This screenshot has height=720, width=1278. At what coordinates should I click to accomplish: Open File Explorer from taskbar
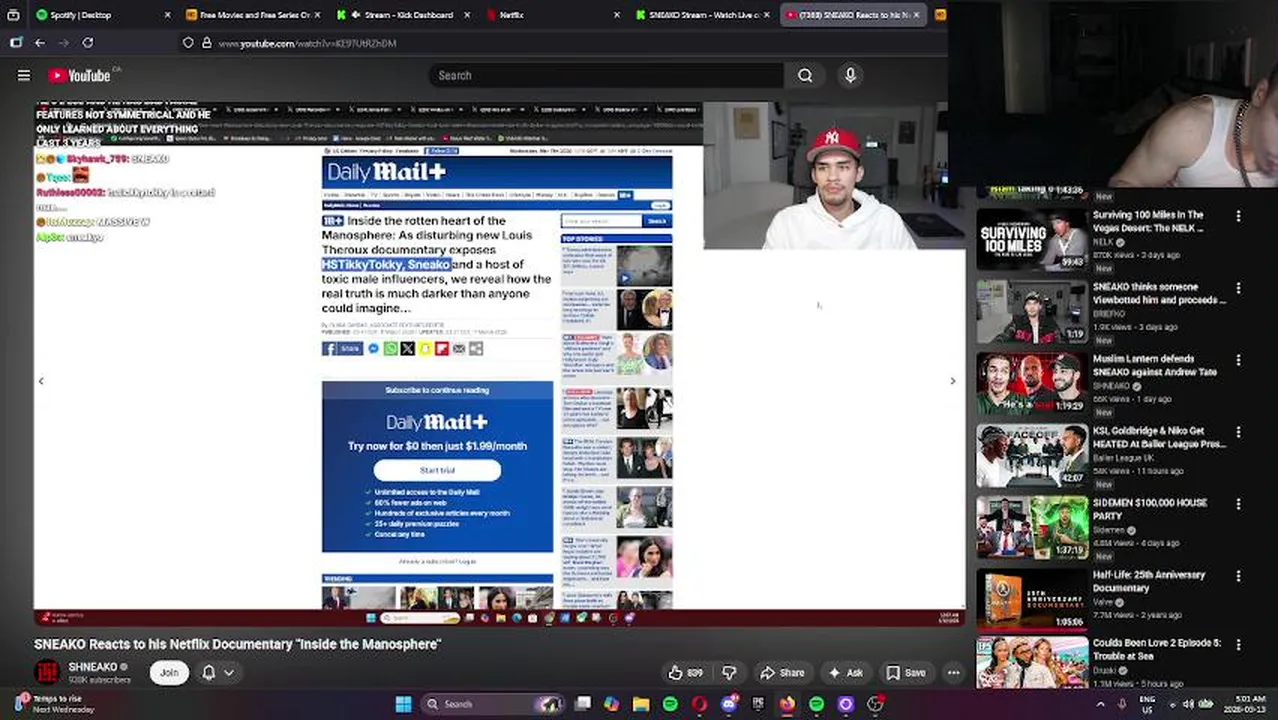pos(641,704)
